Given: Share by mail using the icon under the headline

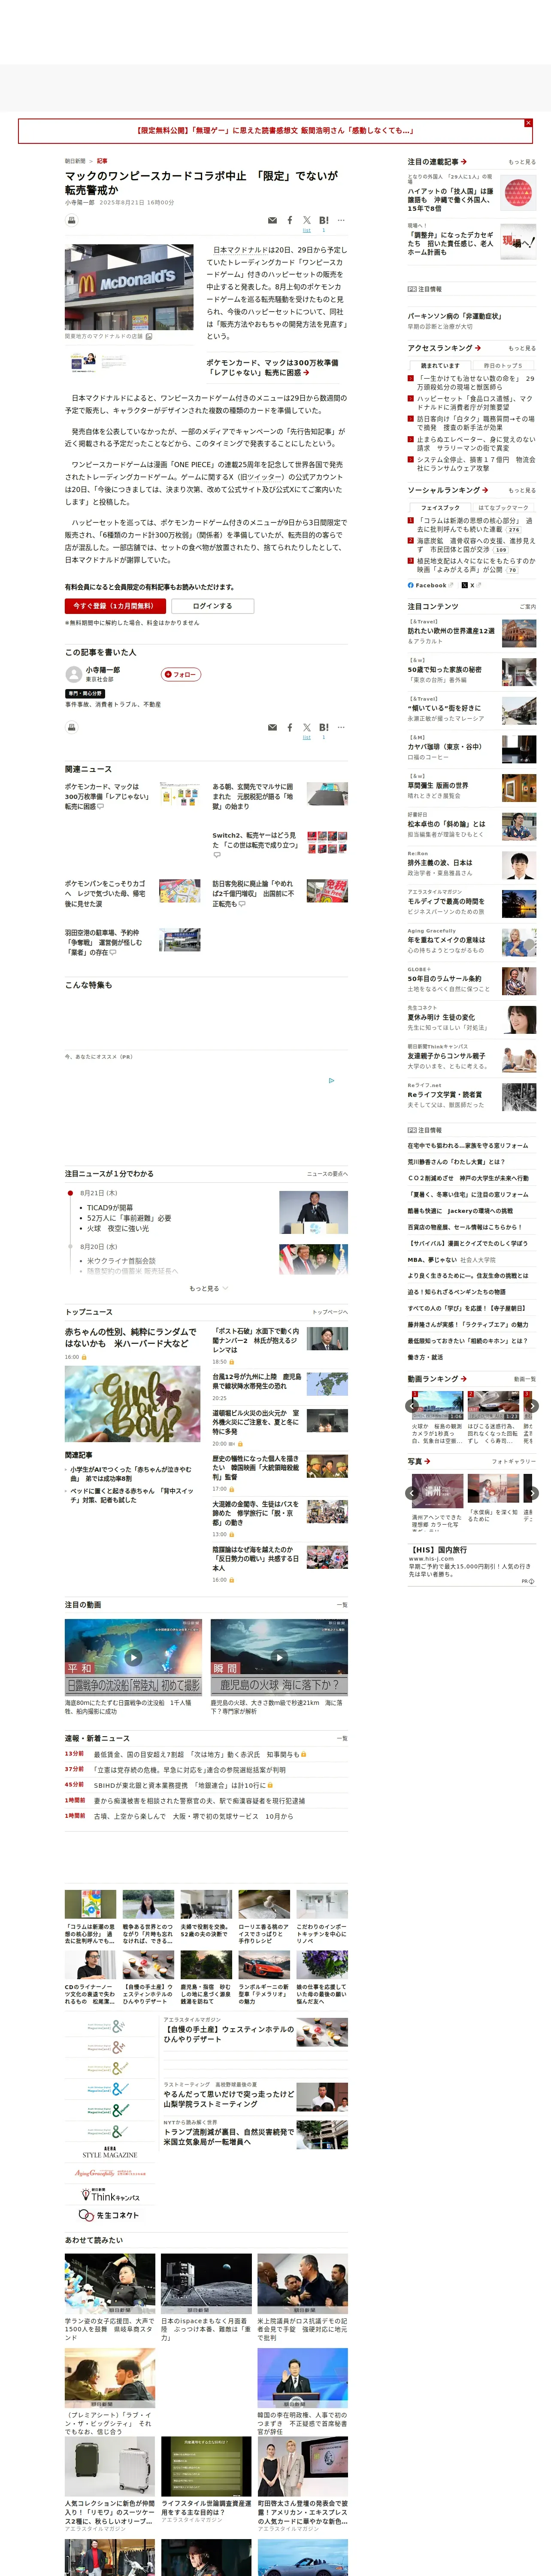Looking at the screenshot, I should 272,220.
